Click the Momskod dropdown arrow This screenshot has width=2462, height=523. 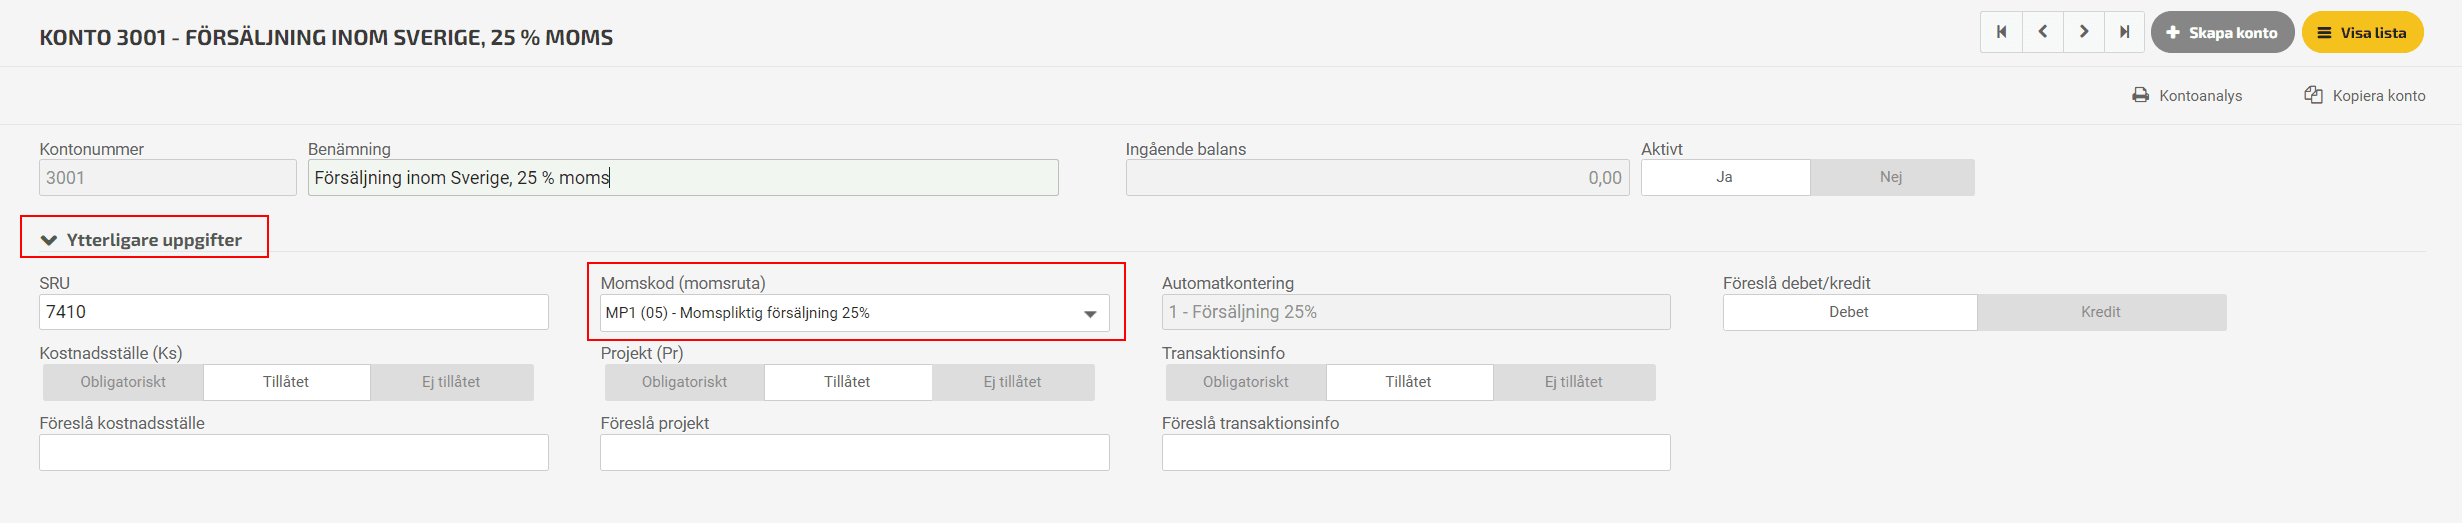click(x=1090, y=314)
